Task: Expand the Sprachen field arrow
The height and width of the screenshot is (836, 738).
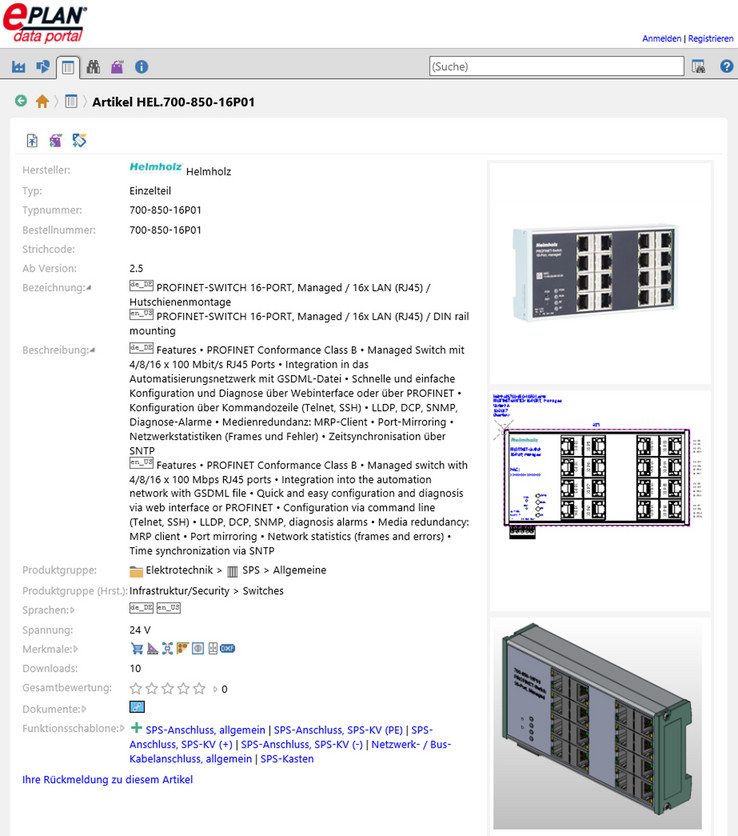Action: pyautogui.click(x=72, y=610)
